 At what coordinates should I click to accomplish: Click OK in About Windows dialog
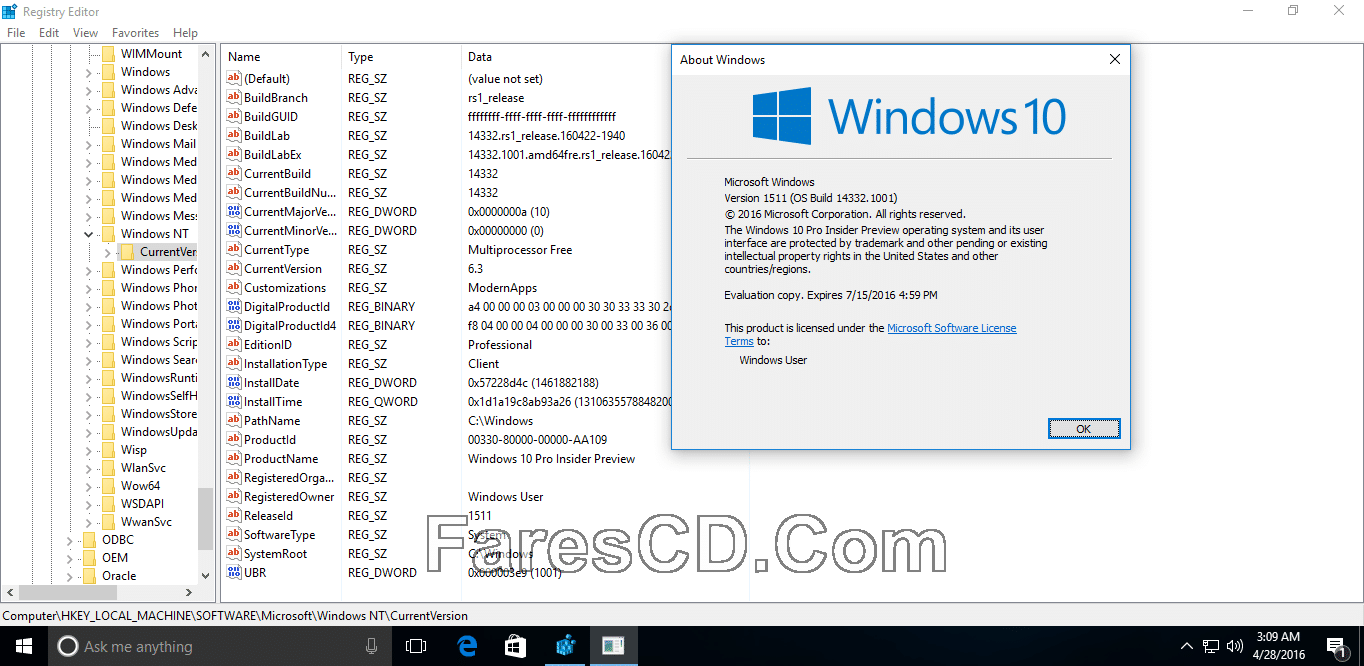[x=1083, y=429]
